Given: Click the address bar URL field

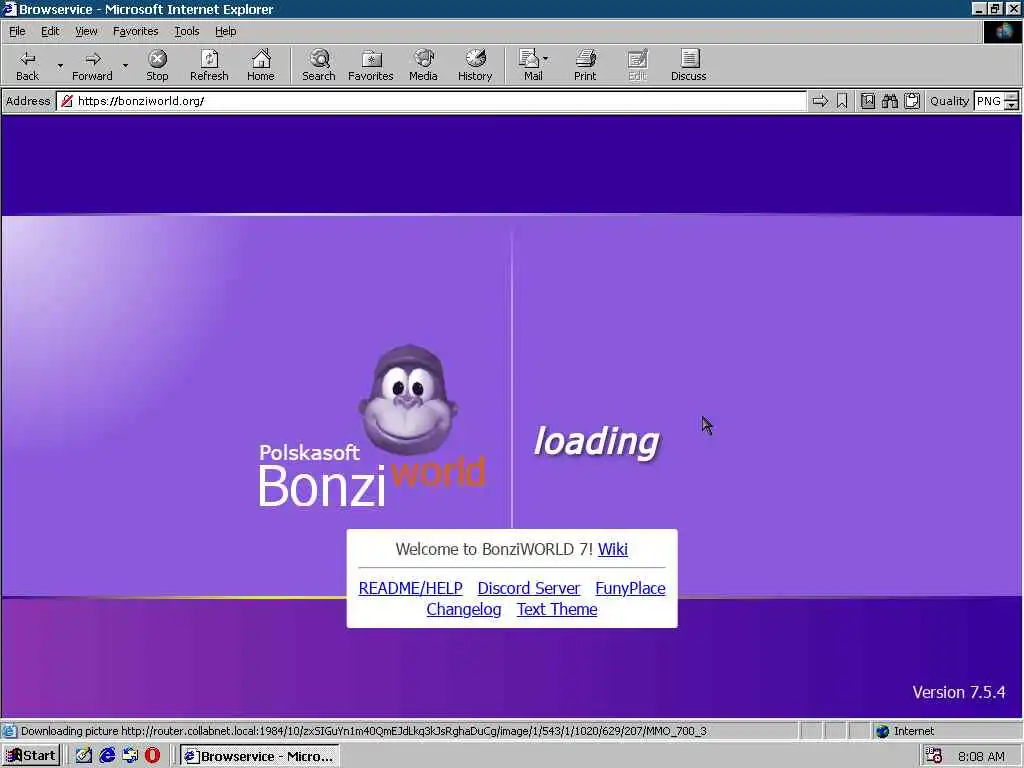Looking at the screenshot, I should click(431, 101).
